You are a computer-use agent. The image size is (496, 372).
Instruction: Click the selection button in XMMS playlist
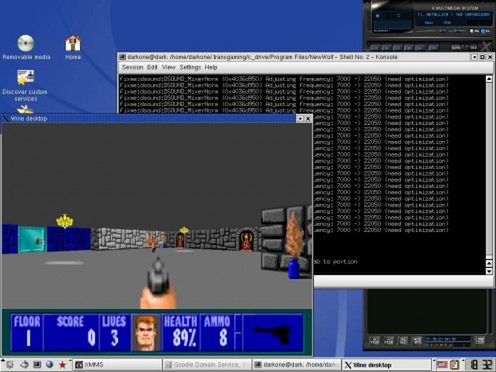coord(404,340)
